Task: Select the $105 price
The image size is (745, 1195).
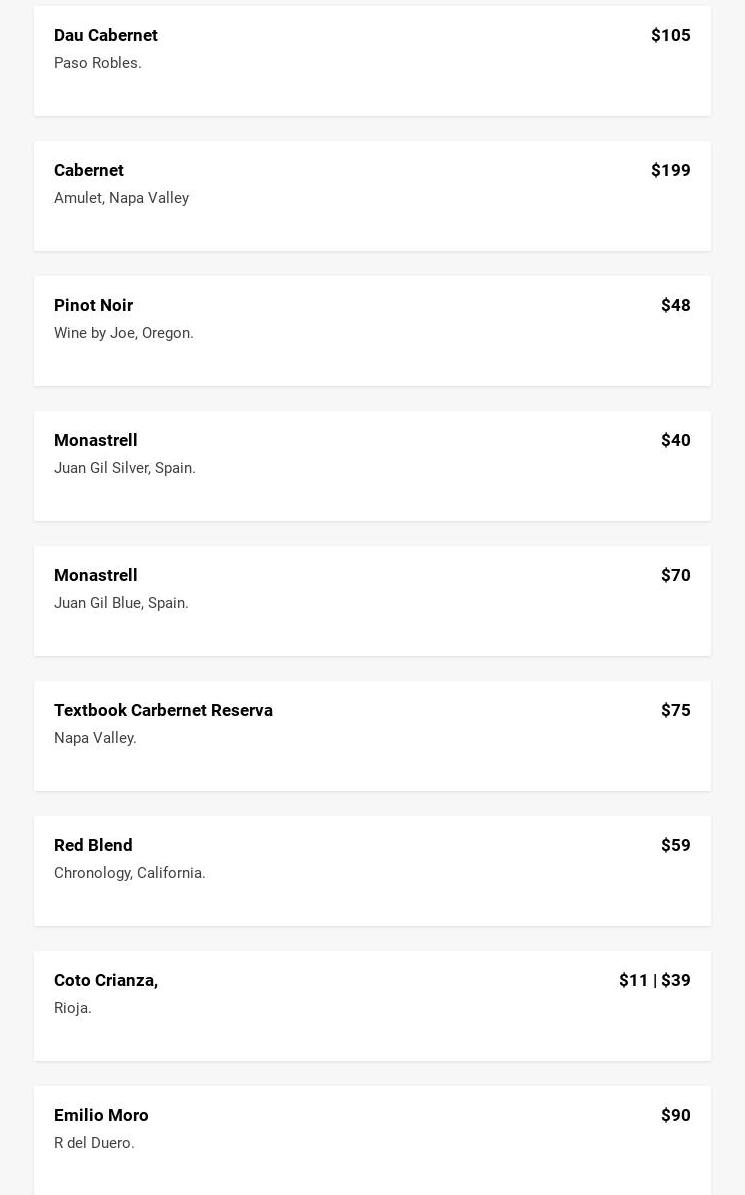Action: (x=670, y=35)
